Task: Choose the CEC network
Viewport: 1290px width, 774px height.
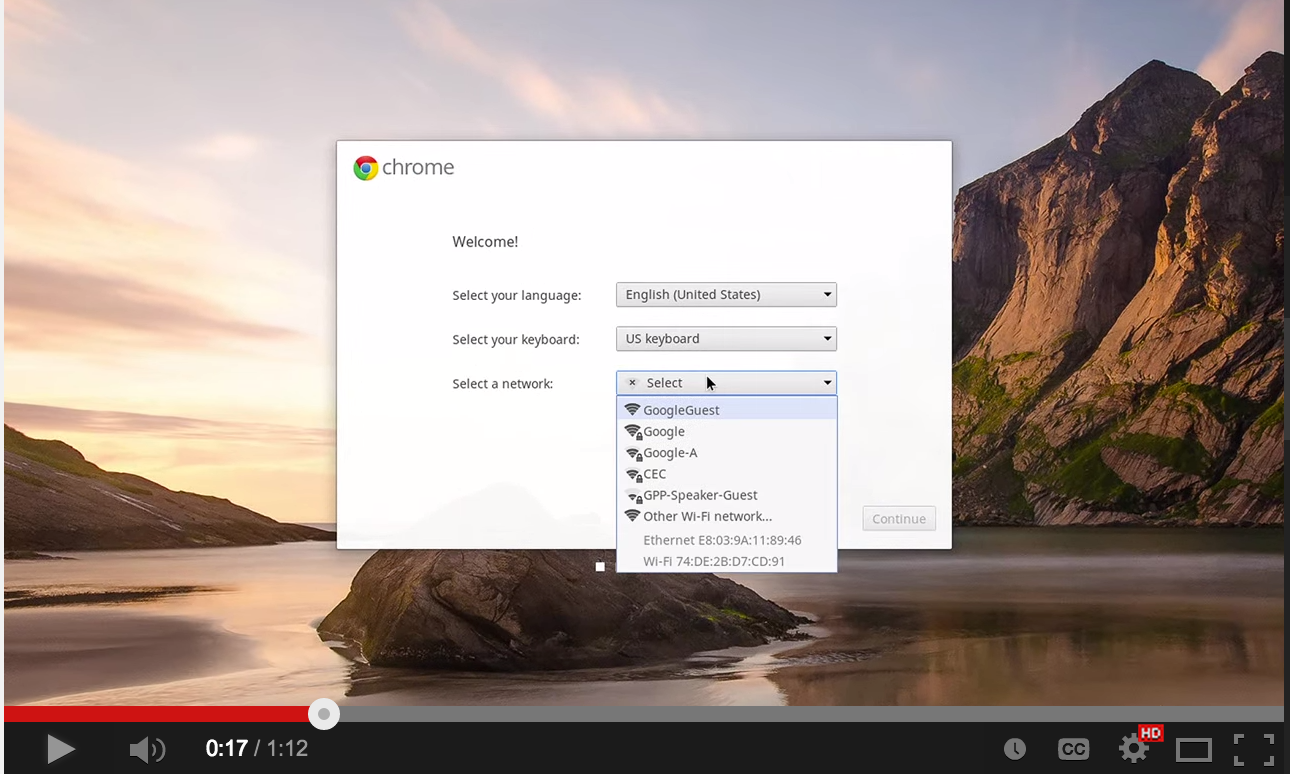Action: coord(727,474)
